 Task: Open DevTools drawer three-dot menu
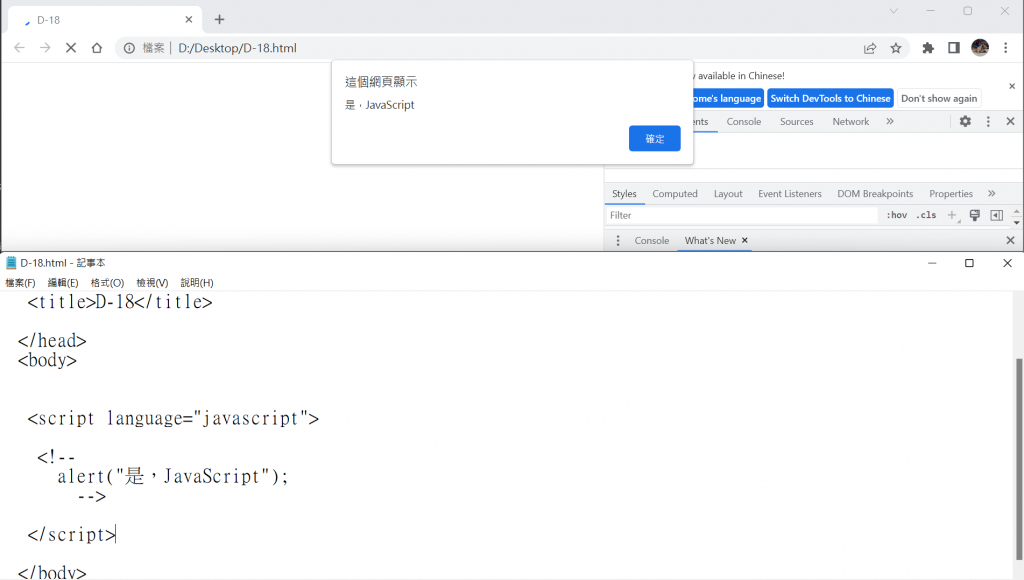pyautogui.click(x=618, y=240)
